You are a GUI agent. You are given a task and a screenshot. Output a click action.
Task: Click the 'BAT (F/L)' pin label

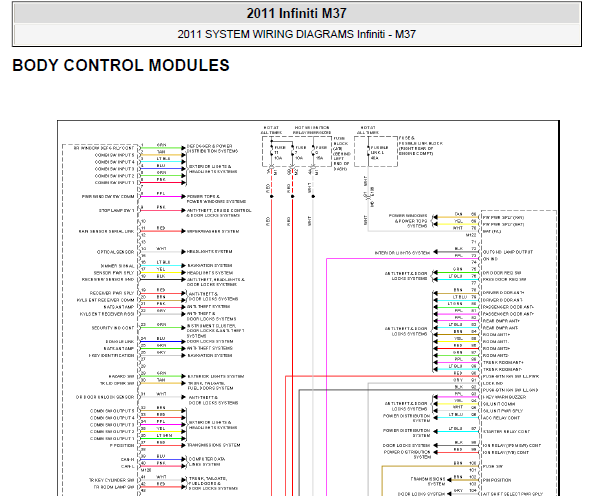[492, 232]
